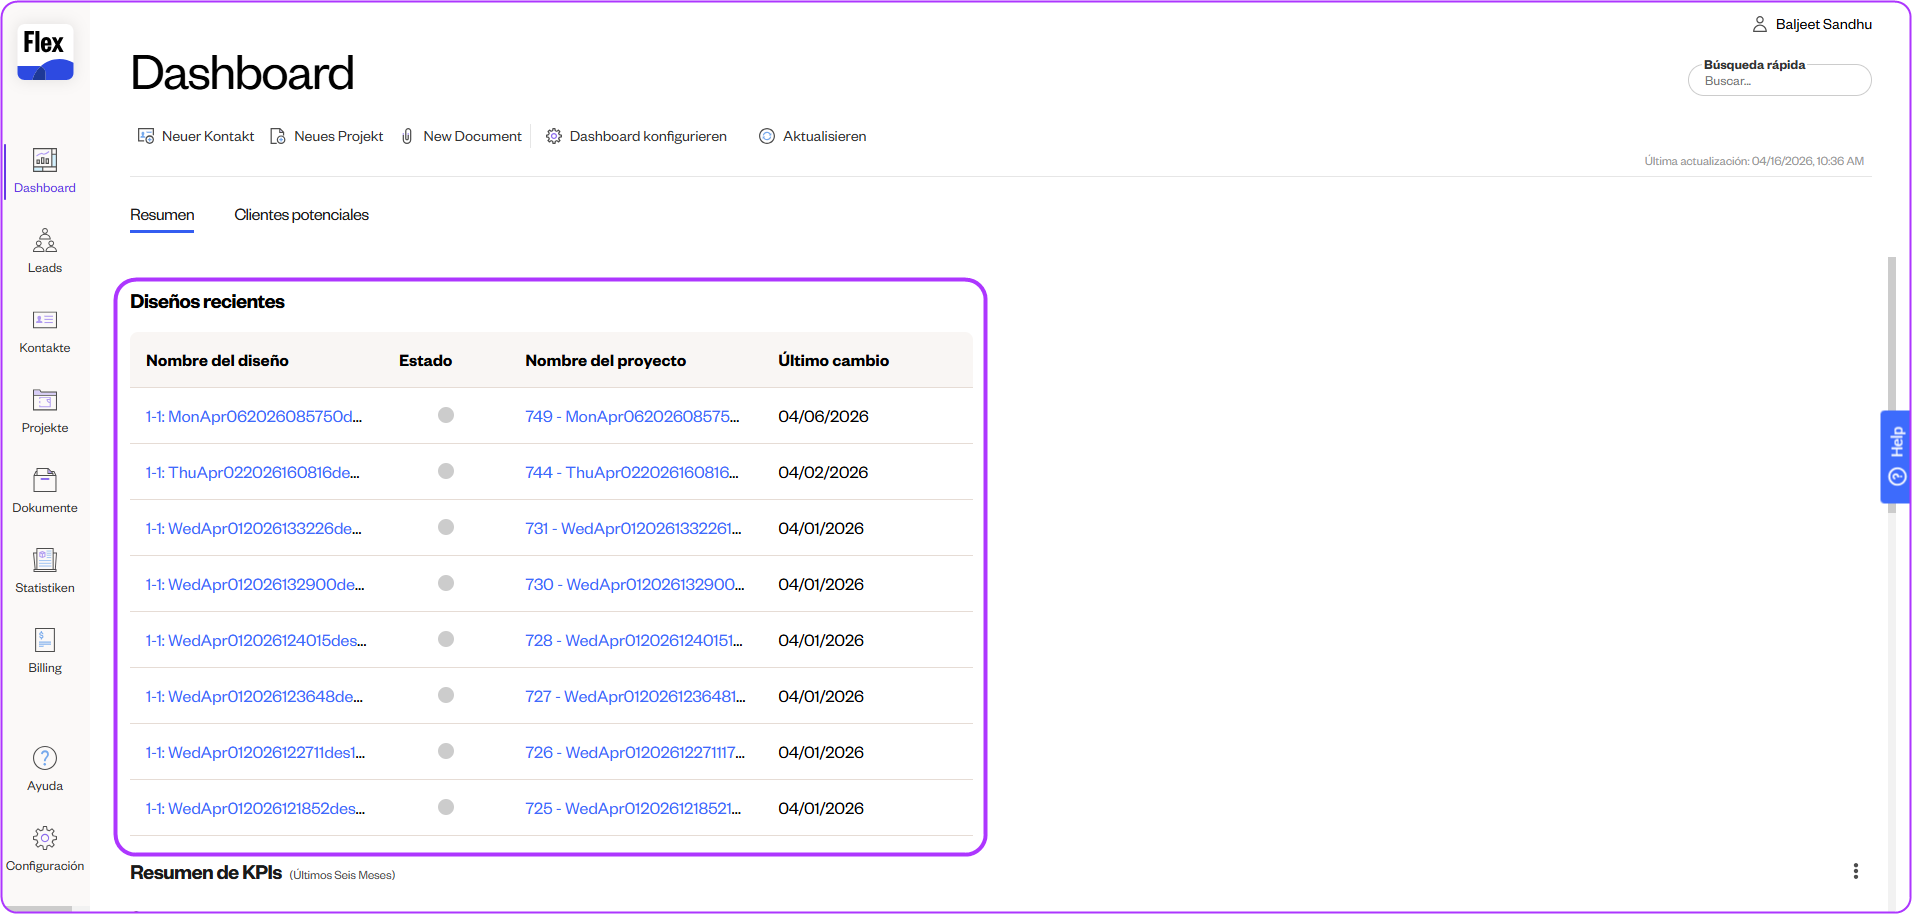
Task: Open Dashboard konfigurieren
Action: click(636, 136)
